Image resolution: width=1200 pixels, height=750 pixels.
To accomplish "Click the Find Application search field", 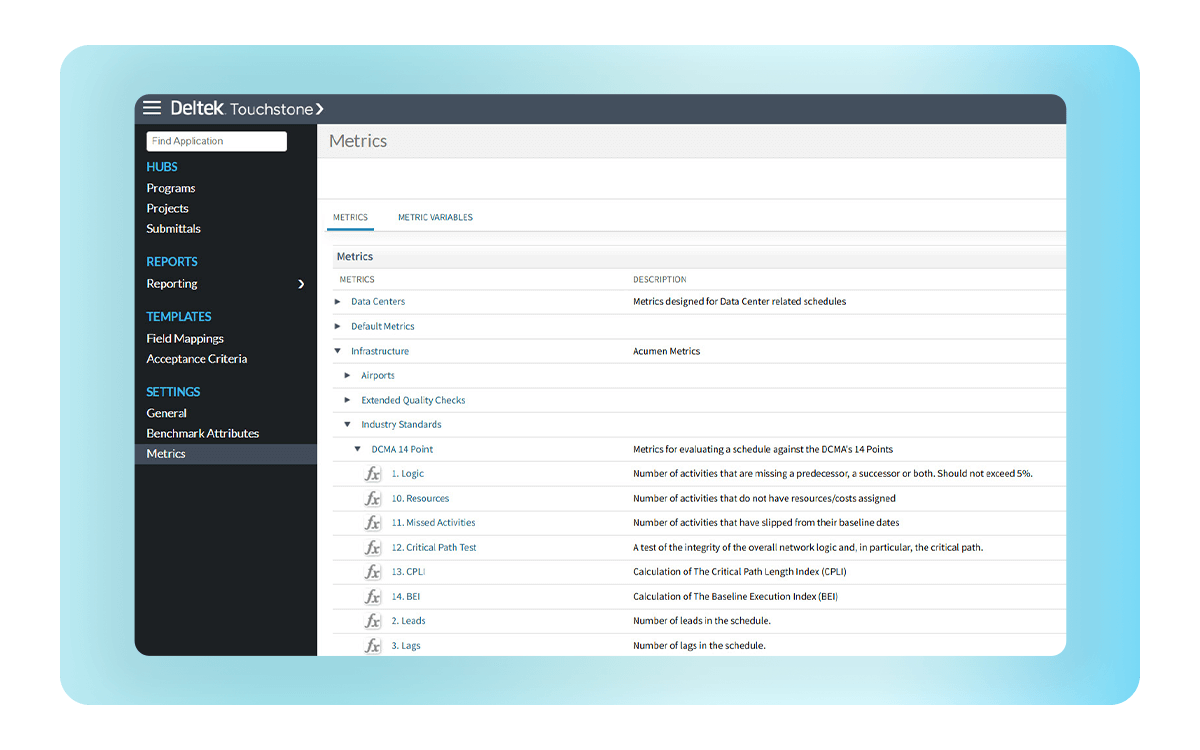I will coord(216,141).
